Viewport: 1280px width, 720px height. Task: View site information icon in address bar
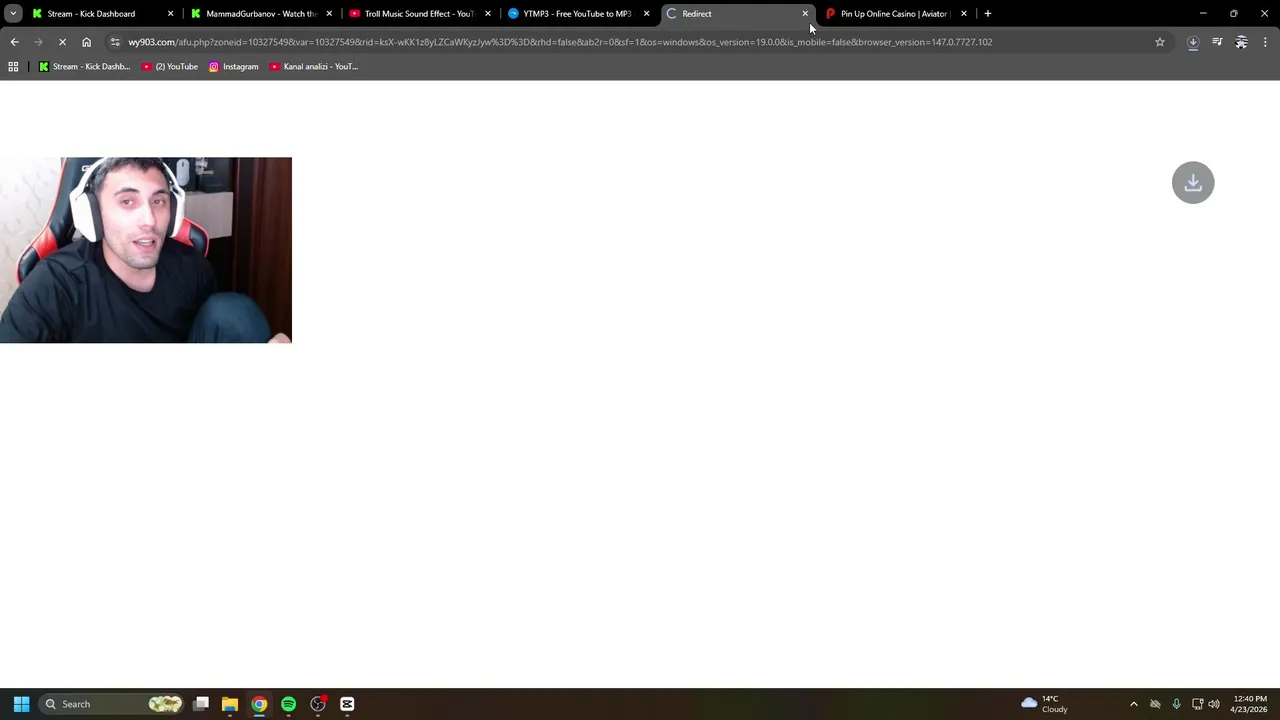115,42
